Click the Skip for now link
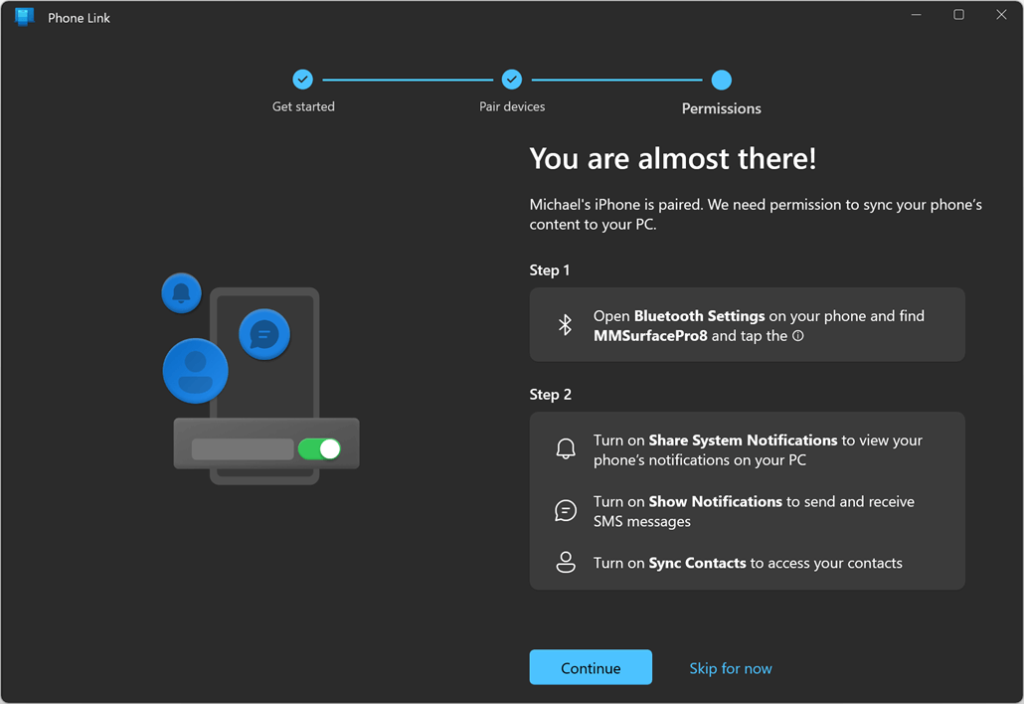Screen dimensions: 1024x704 click(x=730, y=668)
